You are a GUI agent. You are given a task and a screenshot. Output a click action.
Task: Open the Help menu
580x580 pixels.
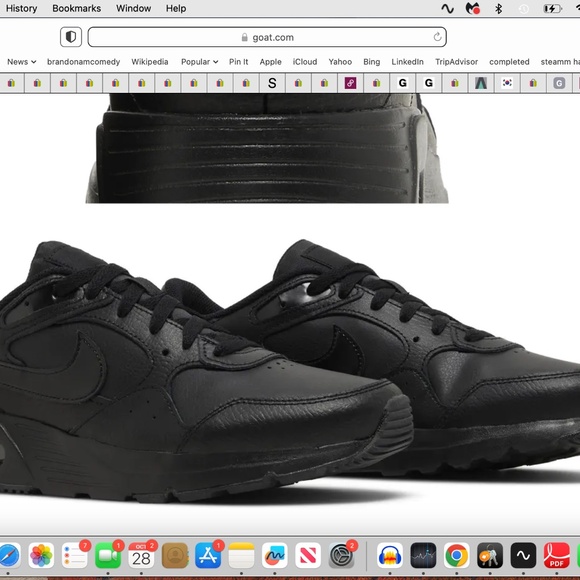click(176, 8)
